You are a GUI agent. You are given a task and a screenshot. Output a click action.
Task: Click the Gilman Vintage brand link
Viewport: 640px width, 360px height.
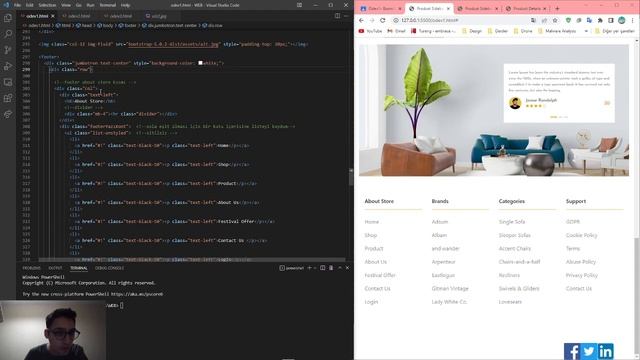[x=450, y=288]
